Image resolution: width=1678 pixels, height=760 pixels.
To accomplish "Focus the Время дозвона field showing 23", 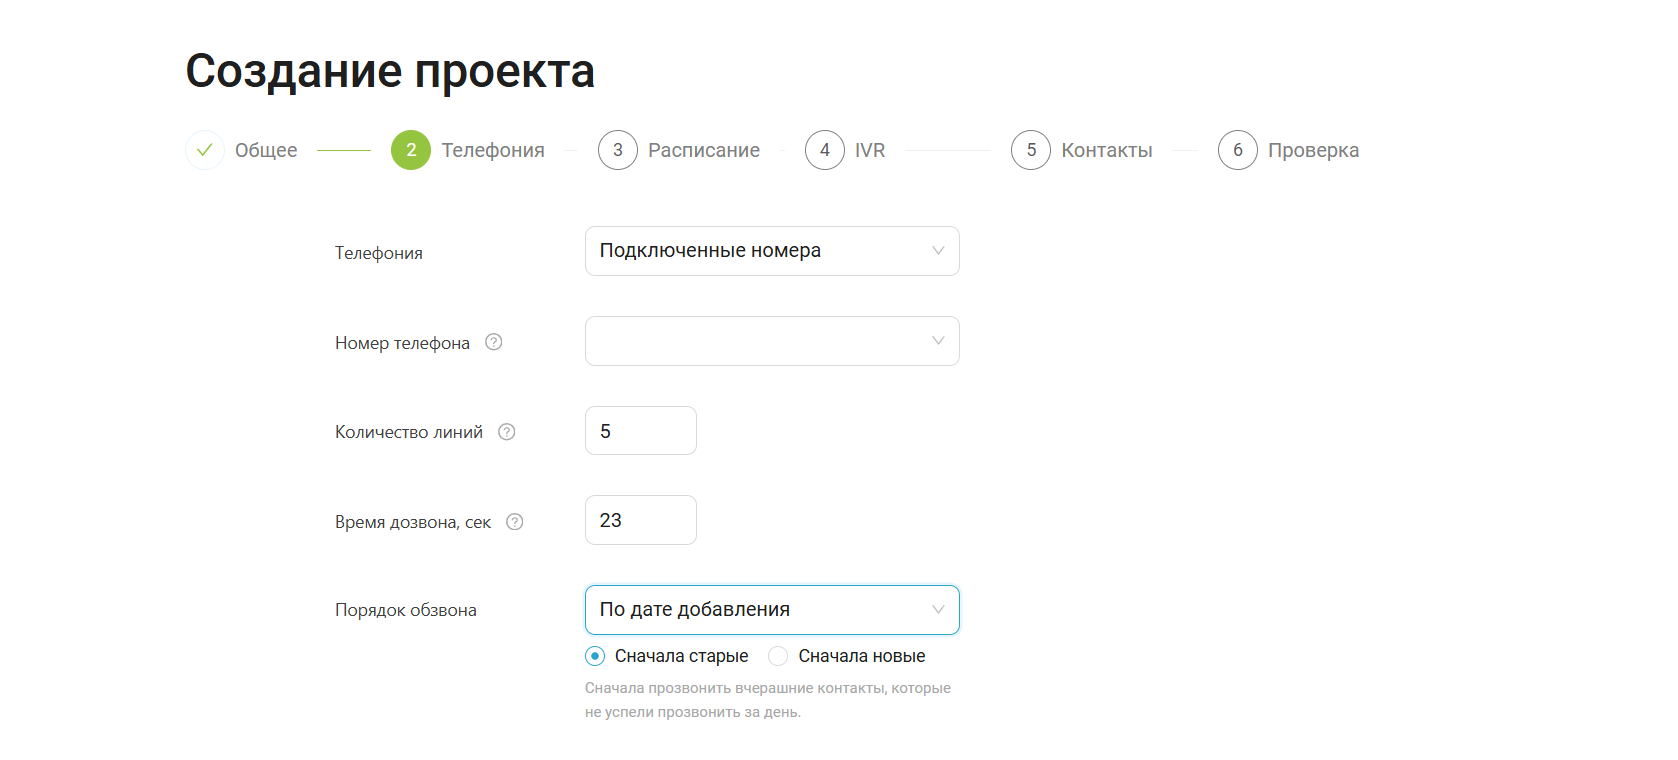I will tap(641, 520).
